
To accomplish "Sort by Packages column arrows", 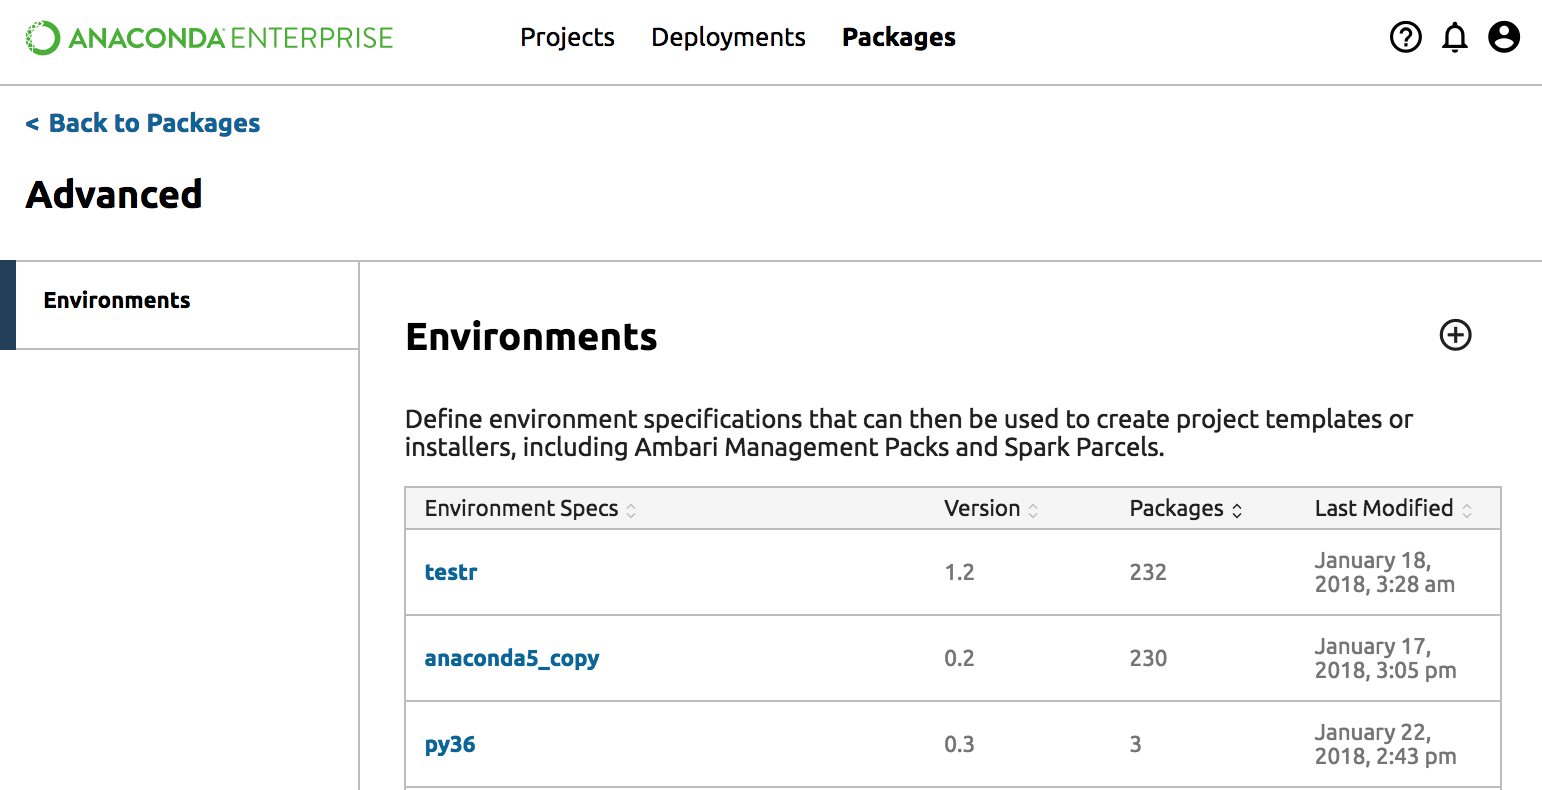I will tap(1237, 510).
